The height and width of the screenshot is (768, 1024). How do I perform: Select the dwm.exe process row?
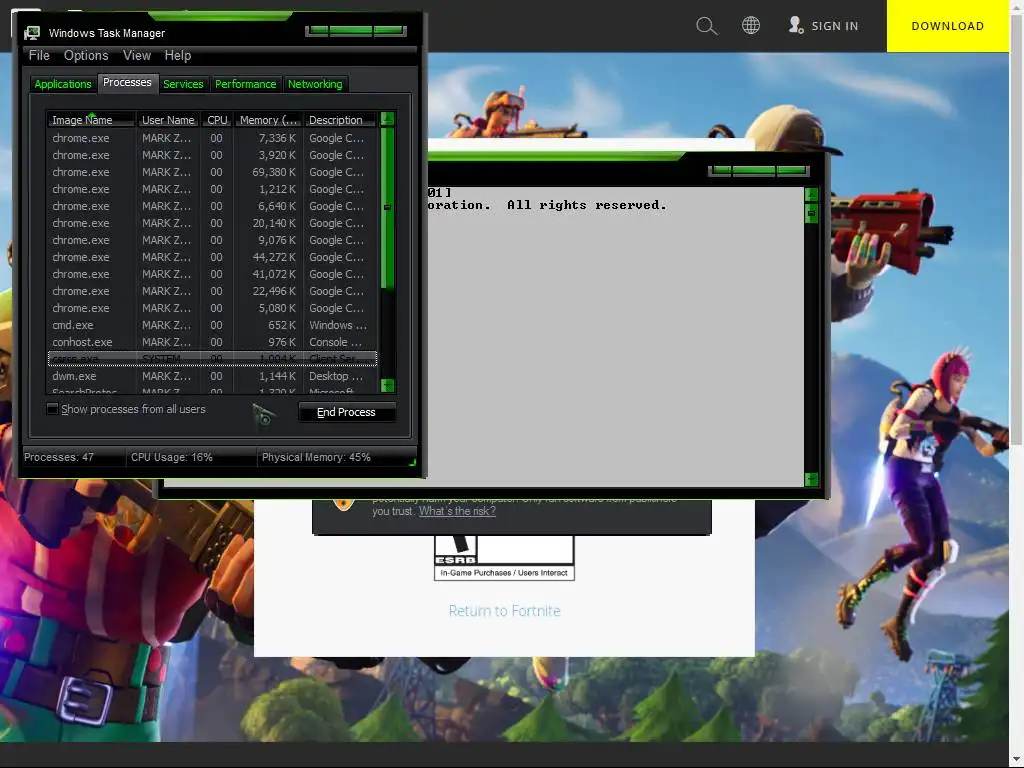point(212,376)
